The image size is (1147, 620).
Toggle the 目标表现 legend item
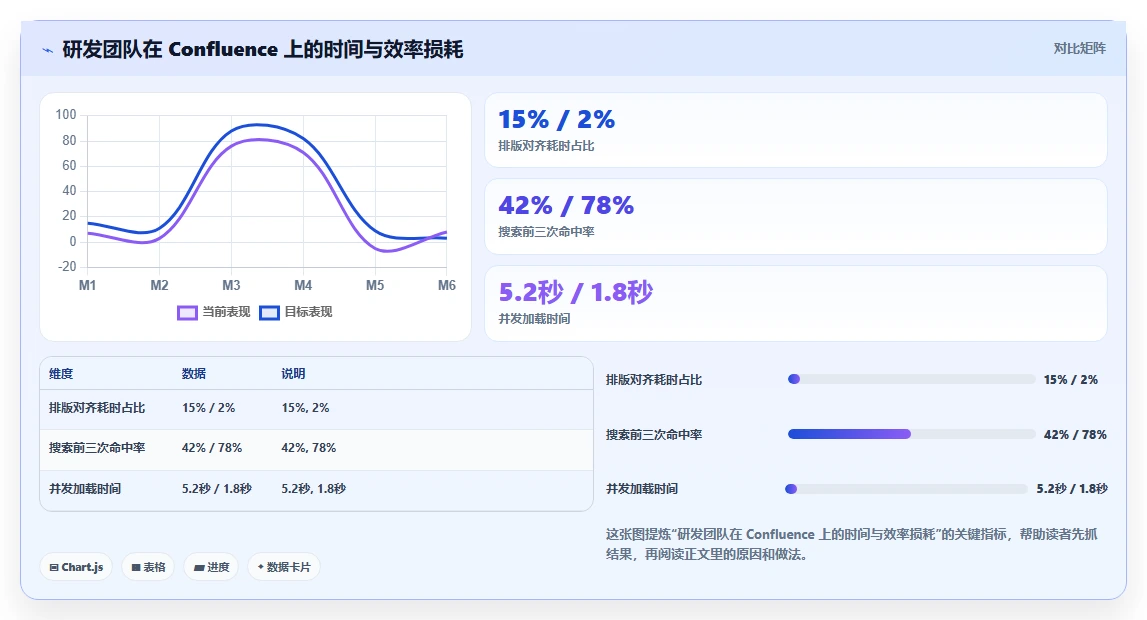point(296,312)
